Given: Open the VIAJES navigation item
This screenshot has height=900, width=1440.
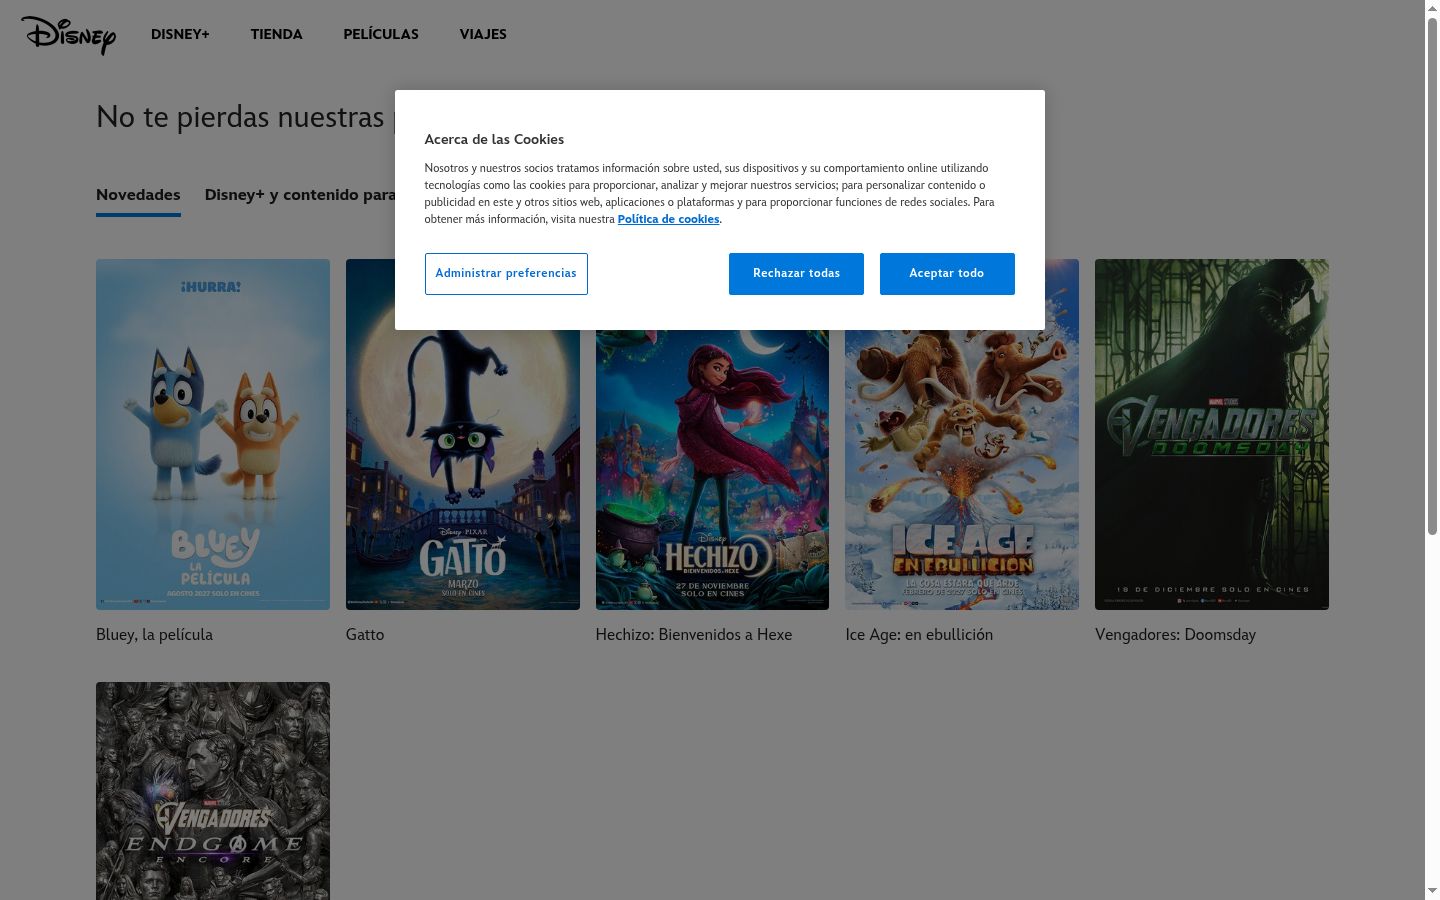Looking at the screenshot, I should (x=483, y=34).
